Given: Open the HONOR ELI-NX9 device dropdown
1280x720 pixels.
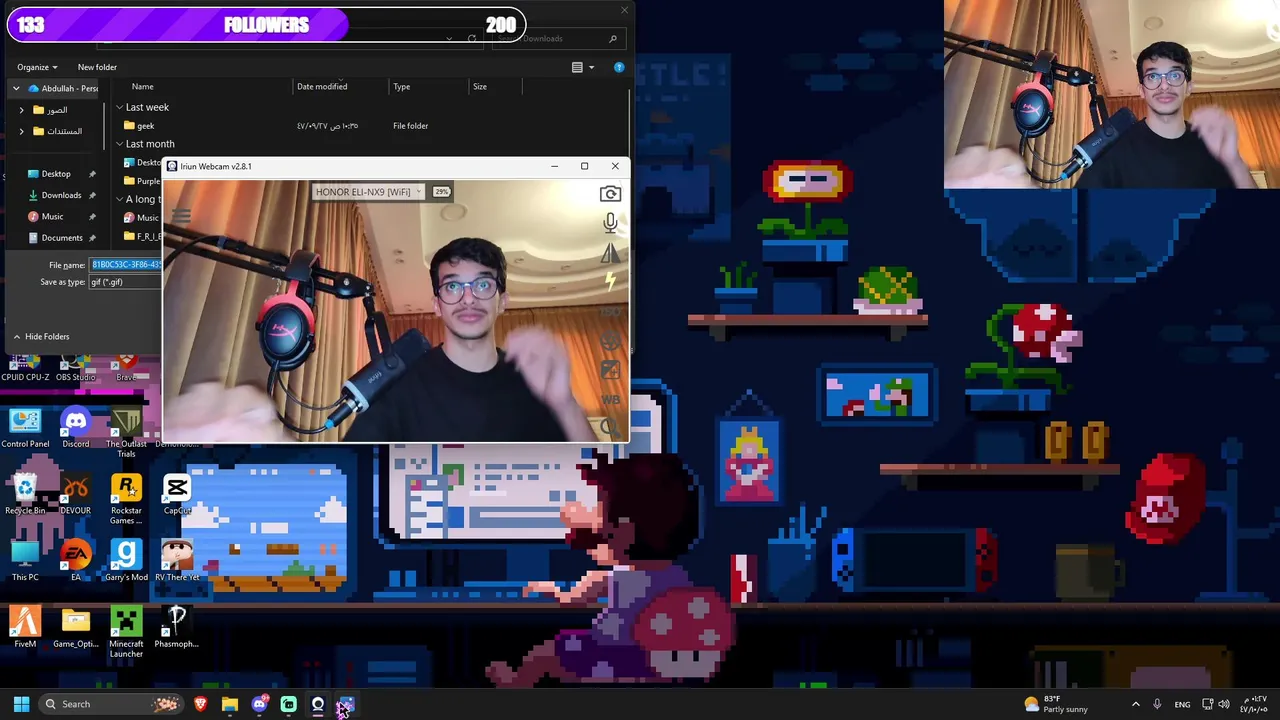Looking at the screenshot, I should coord(368,192).
